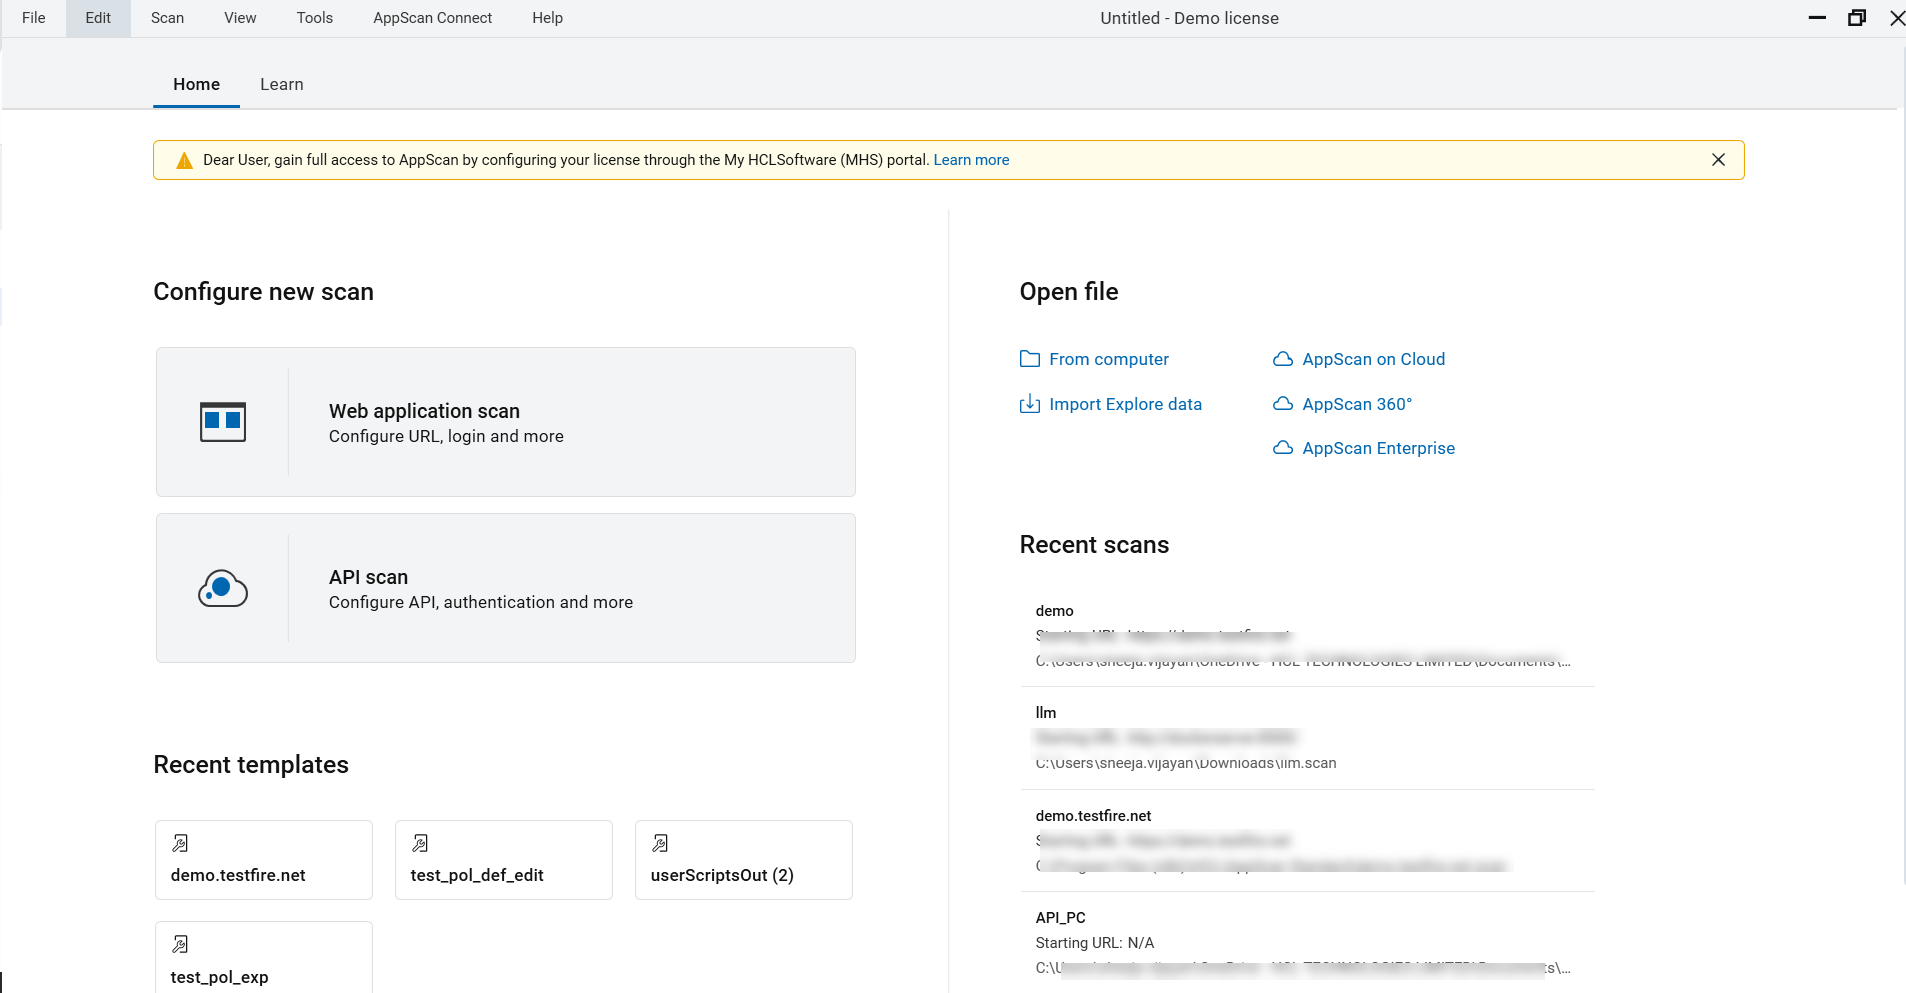
Task: Open the Tools menu
Action: (x=314, y=18)
